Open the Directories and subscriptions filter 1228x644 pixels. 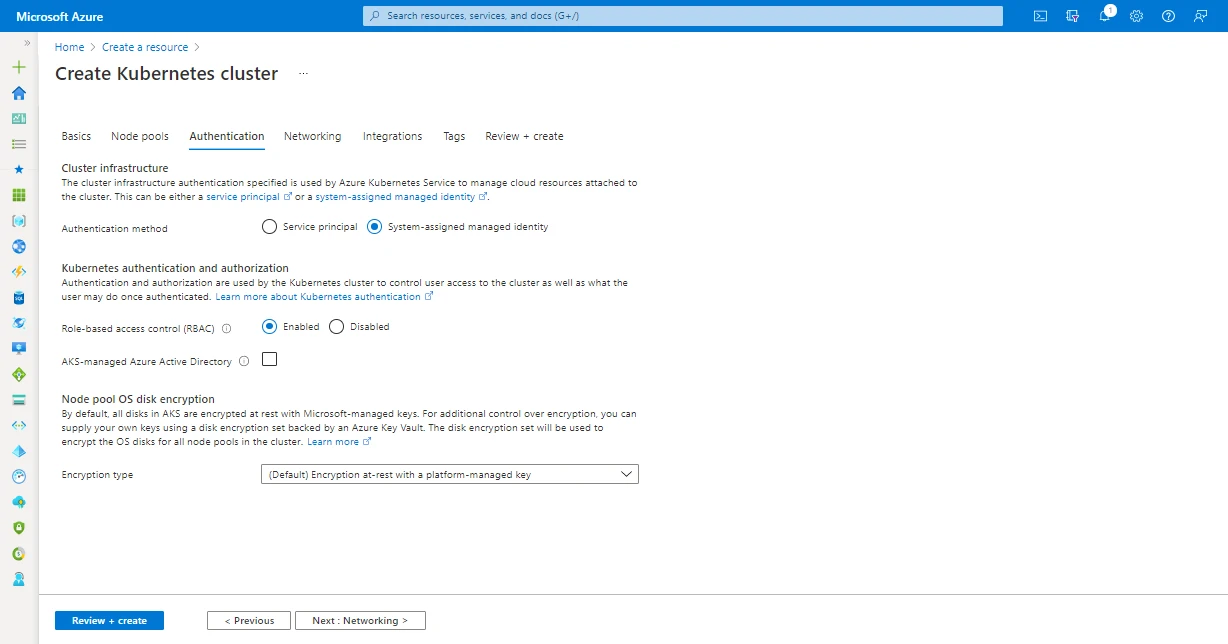click(x=1072, y=16)
